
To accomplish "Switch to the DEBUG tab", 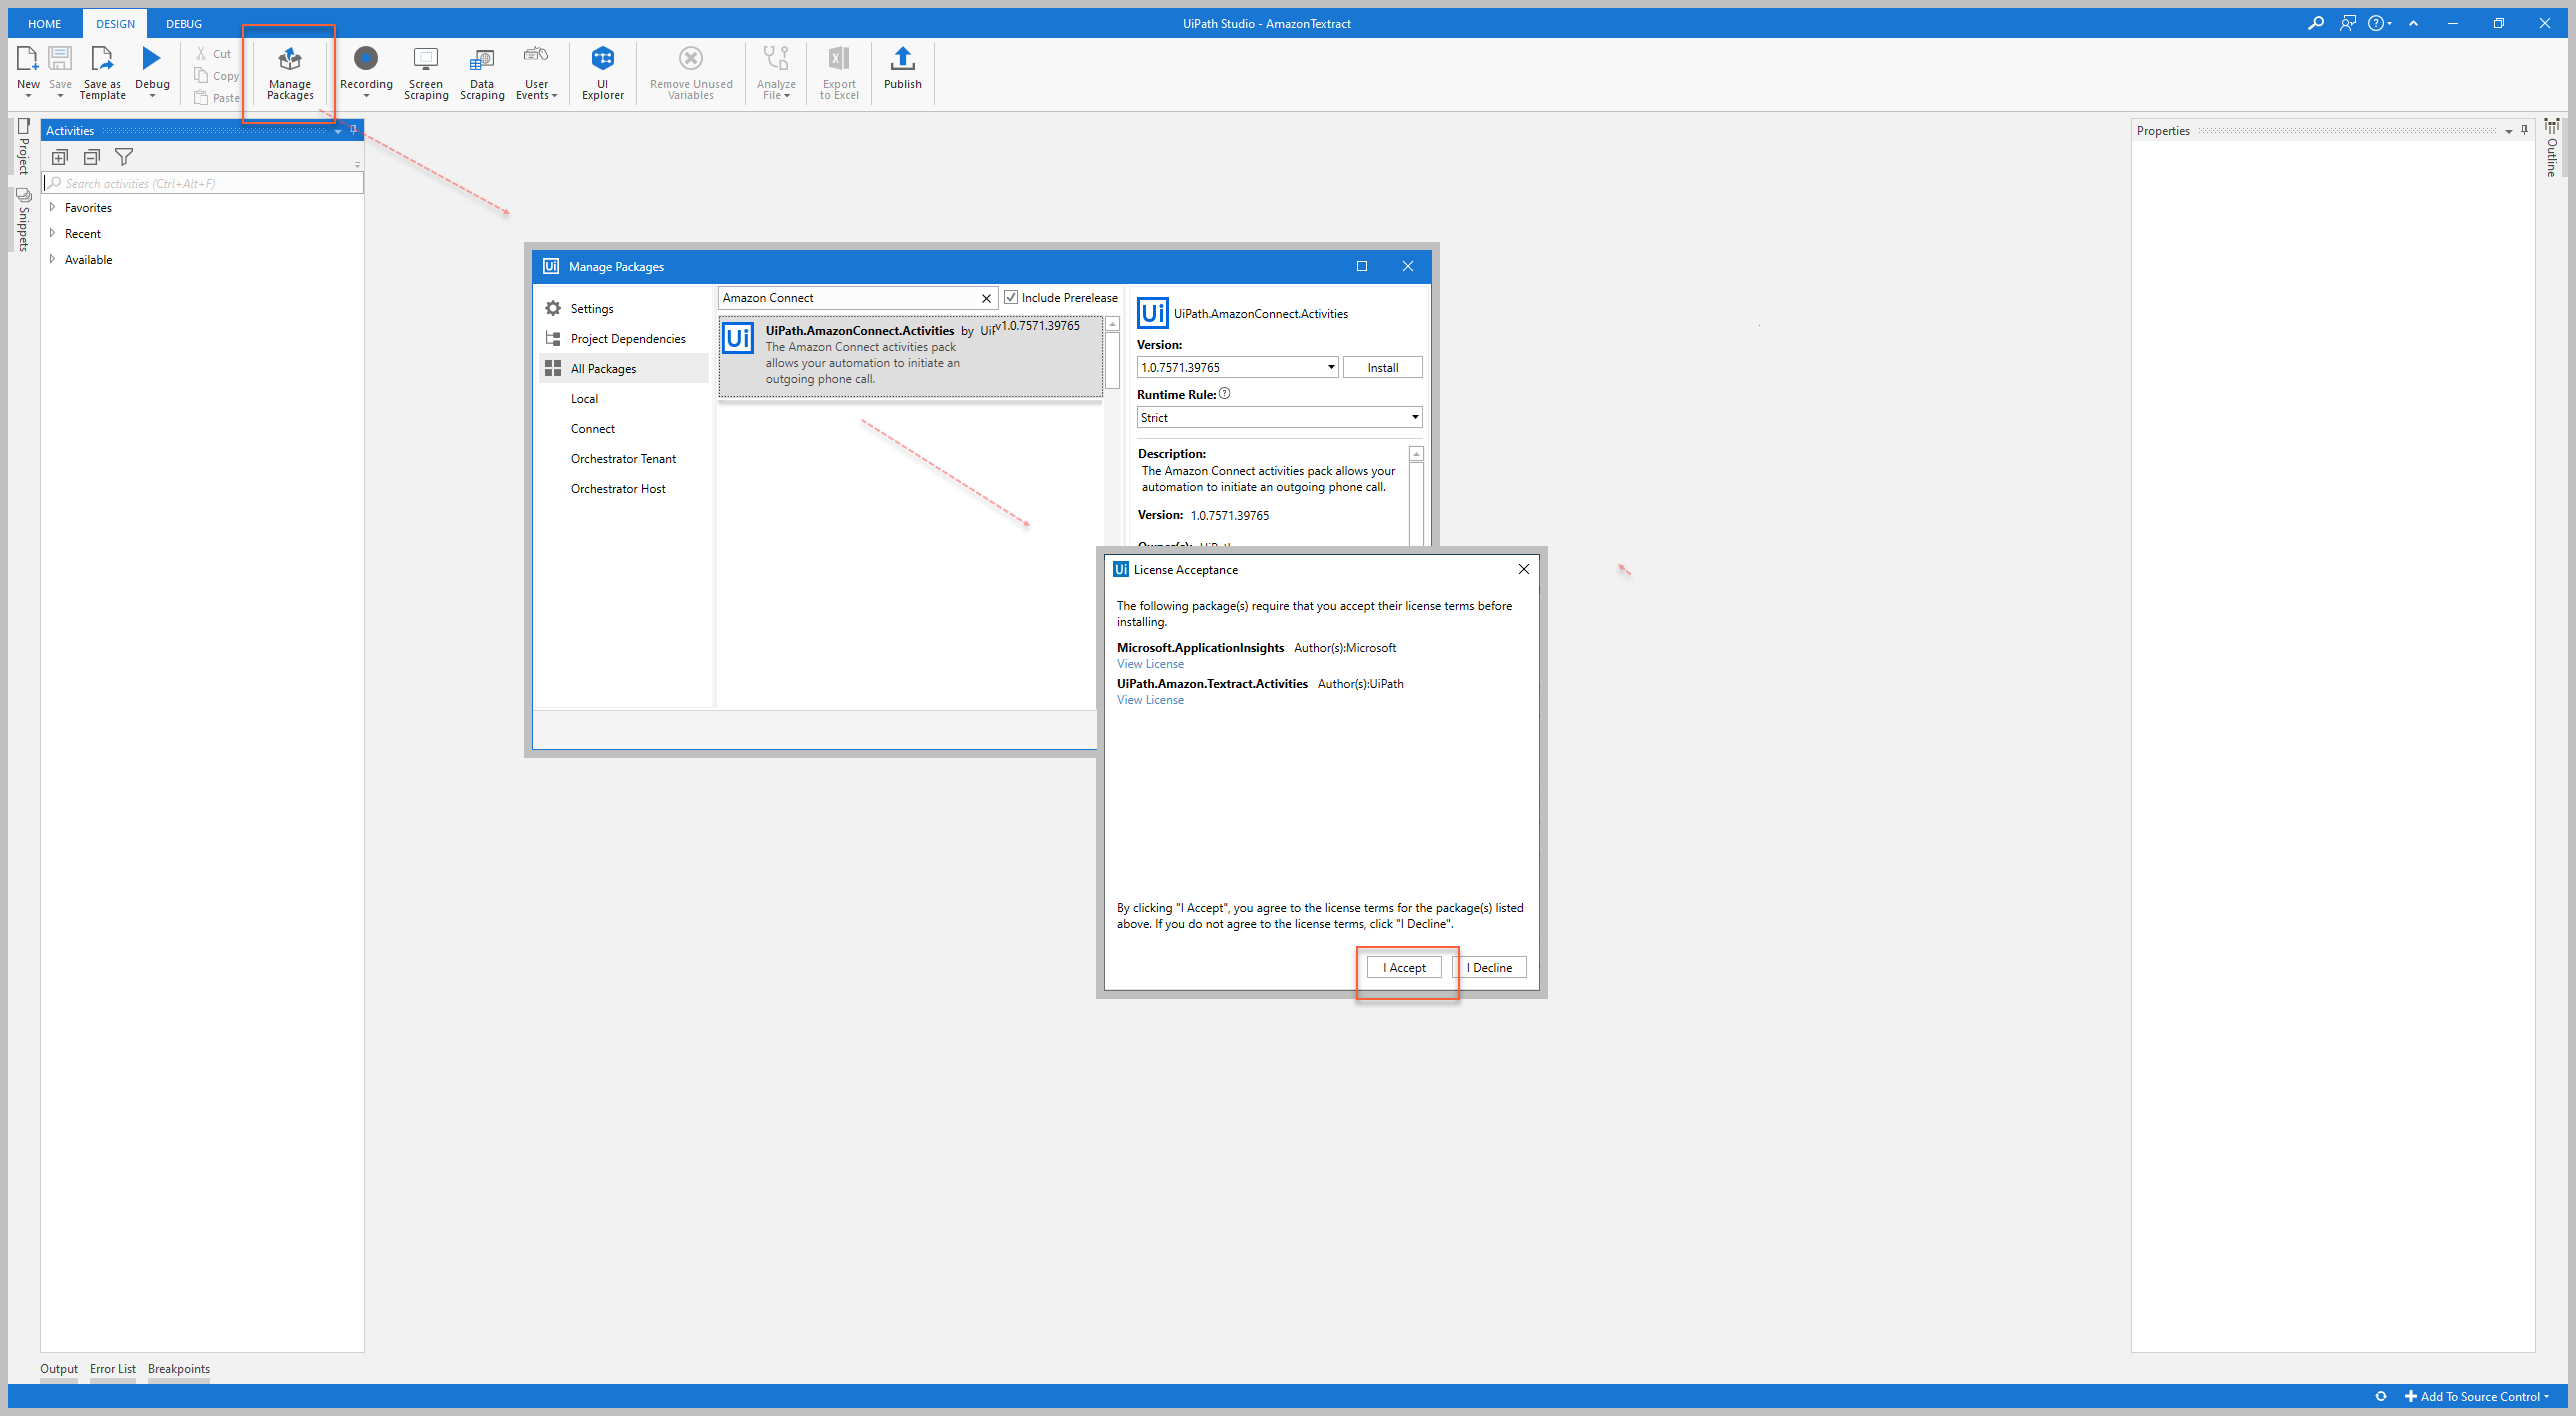I will tap(184, 23).
